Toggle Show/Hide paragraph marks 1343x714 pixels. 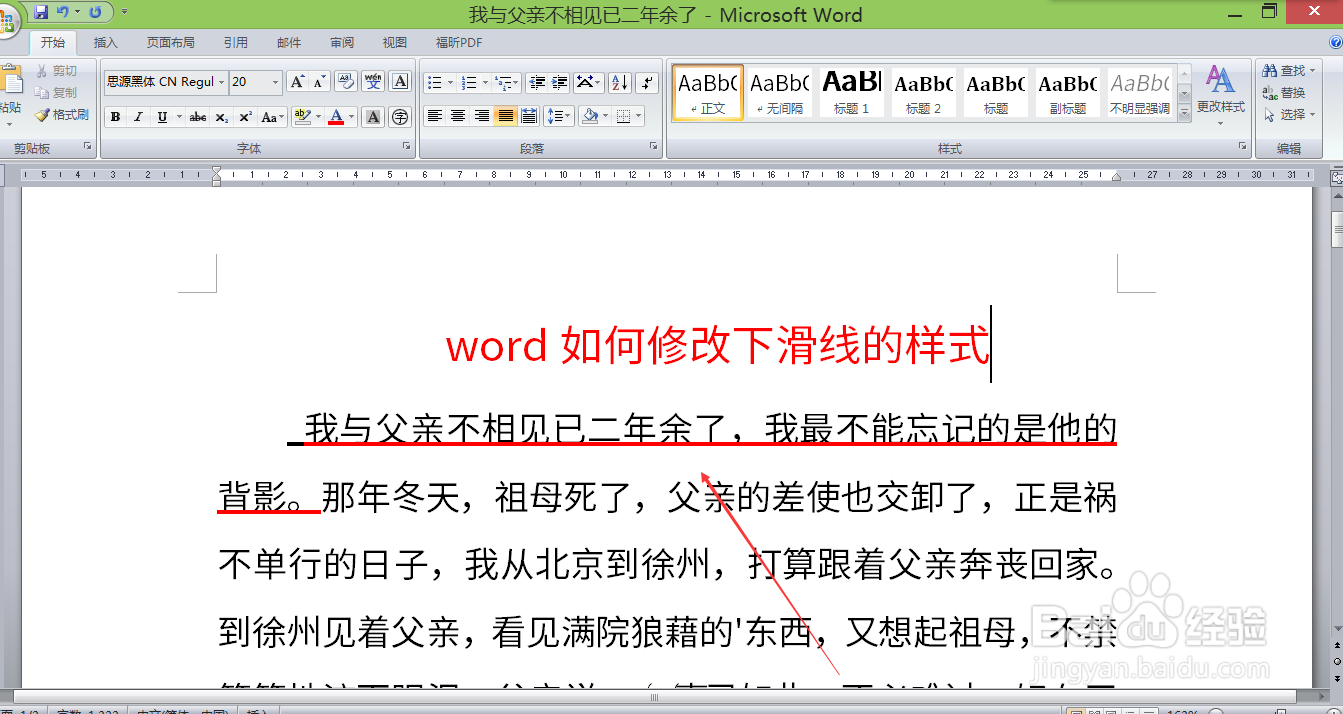click(647, 82)
